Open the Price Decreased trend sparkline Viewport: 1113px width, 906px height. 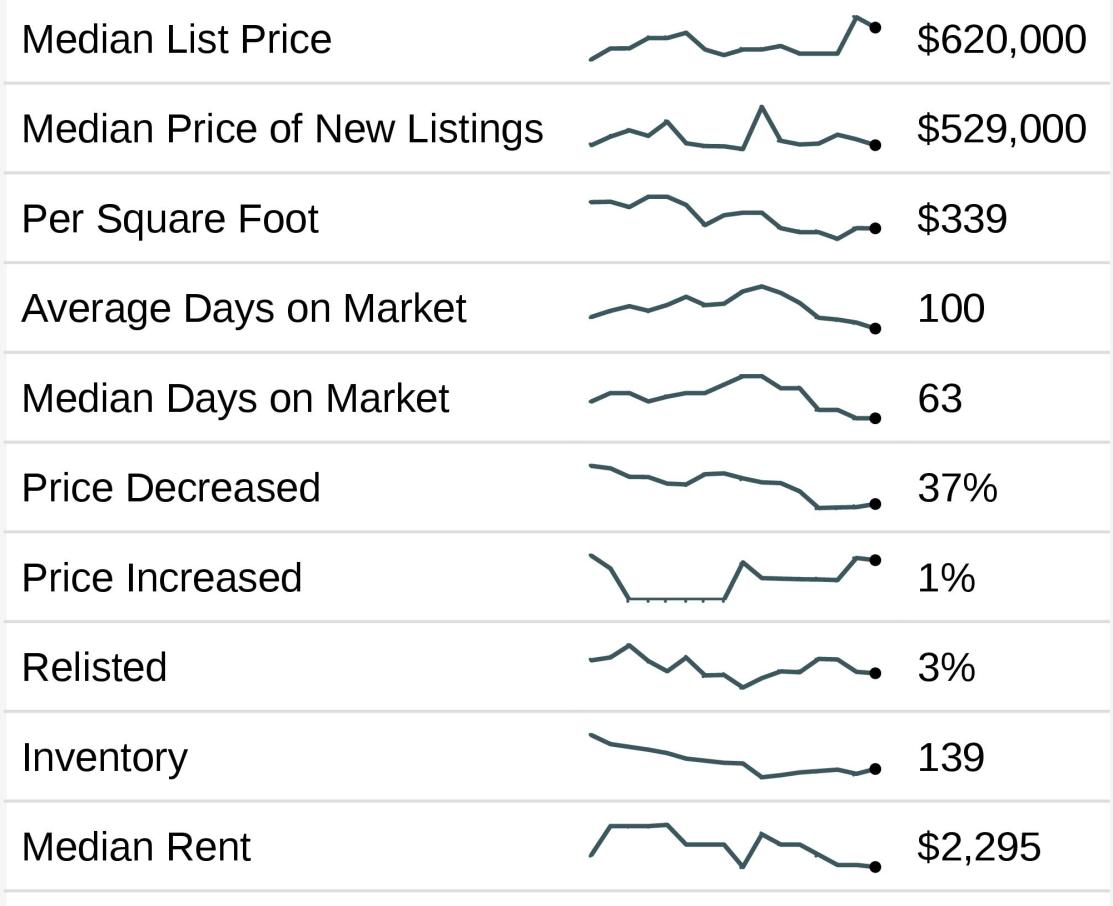click(734, 488)
